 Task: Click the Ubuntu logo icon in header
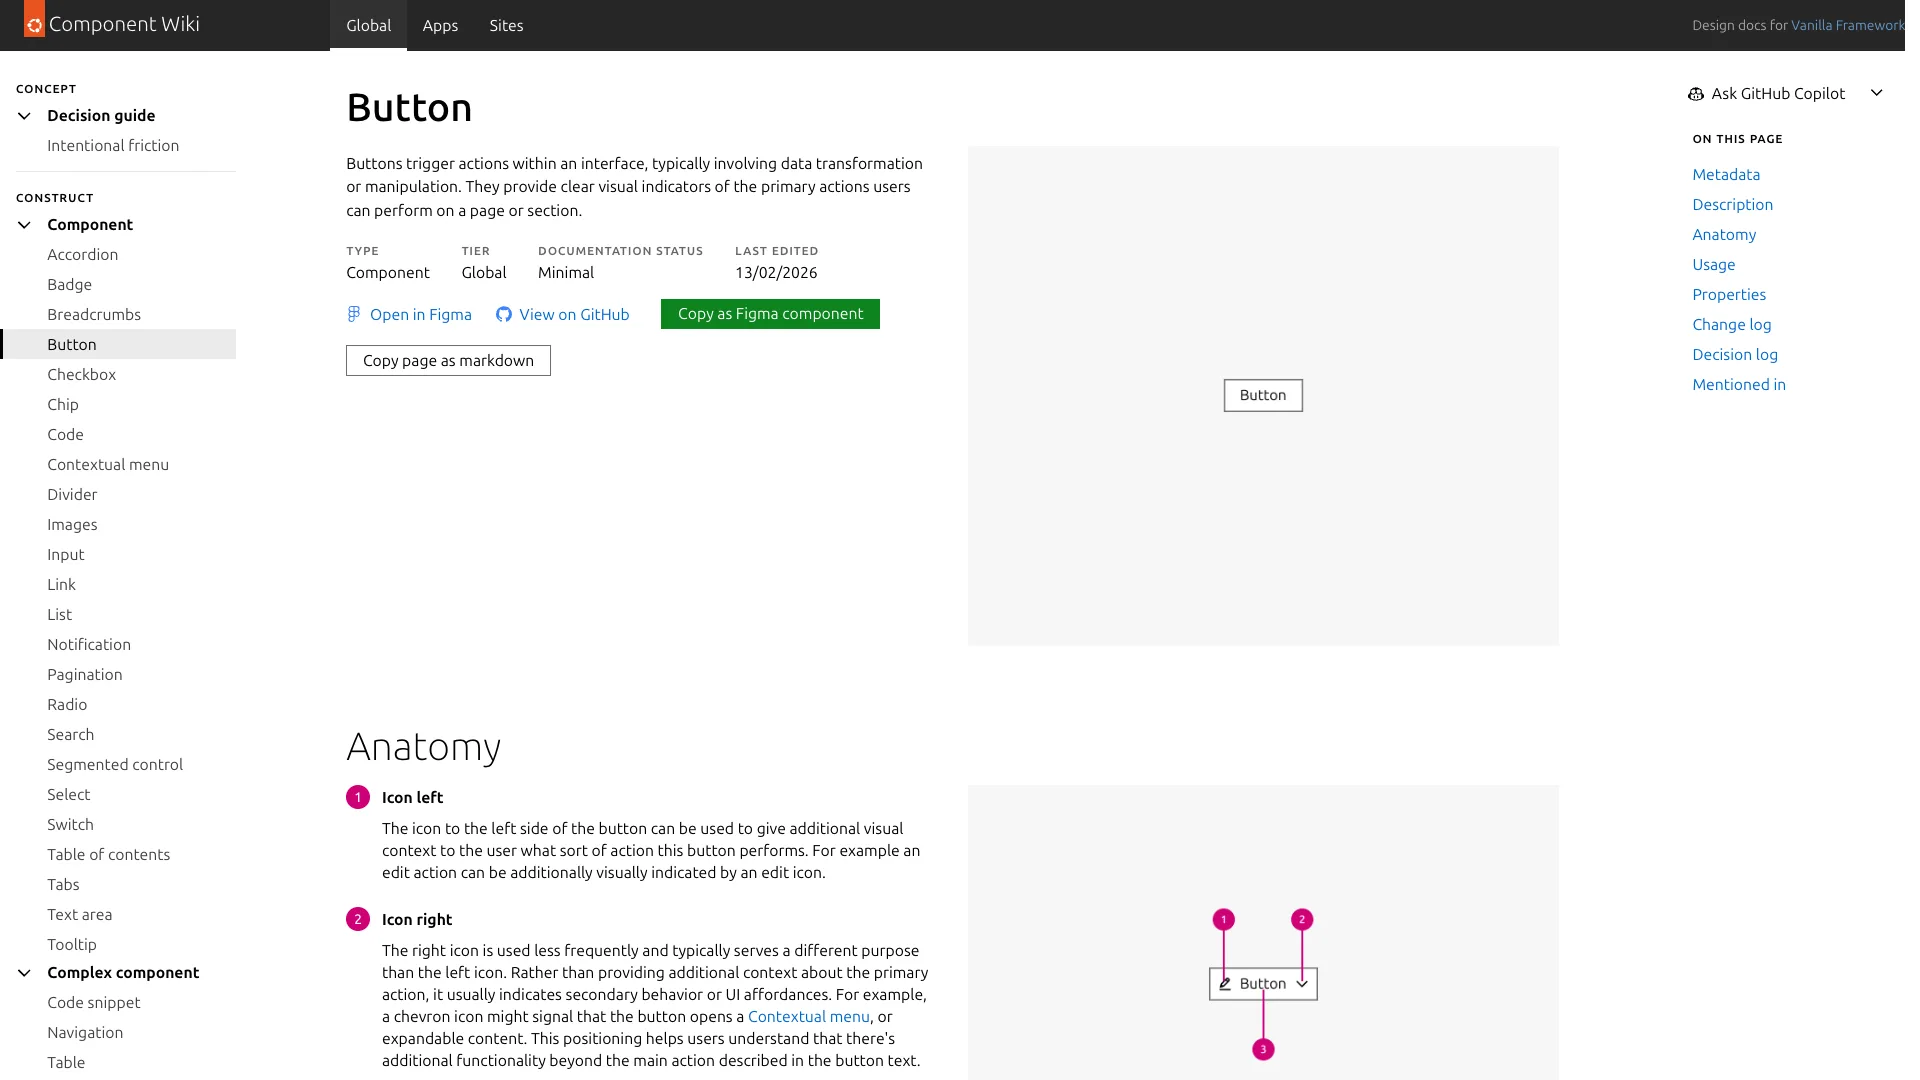click(x=34, y=24)
